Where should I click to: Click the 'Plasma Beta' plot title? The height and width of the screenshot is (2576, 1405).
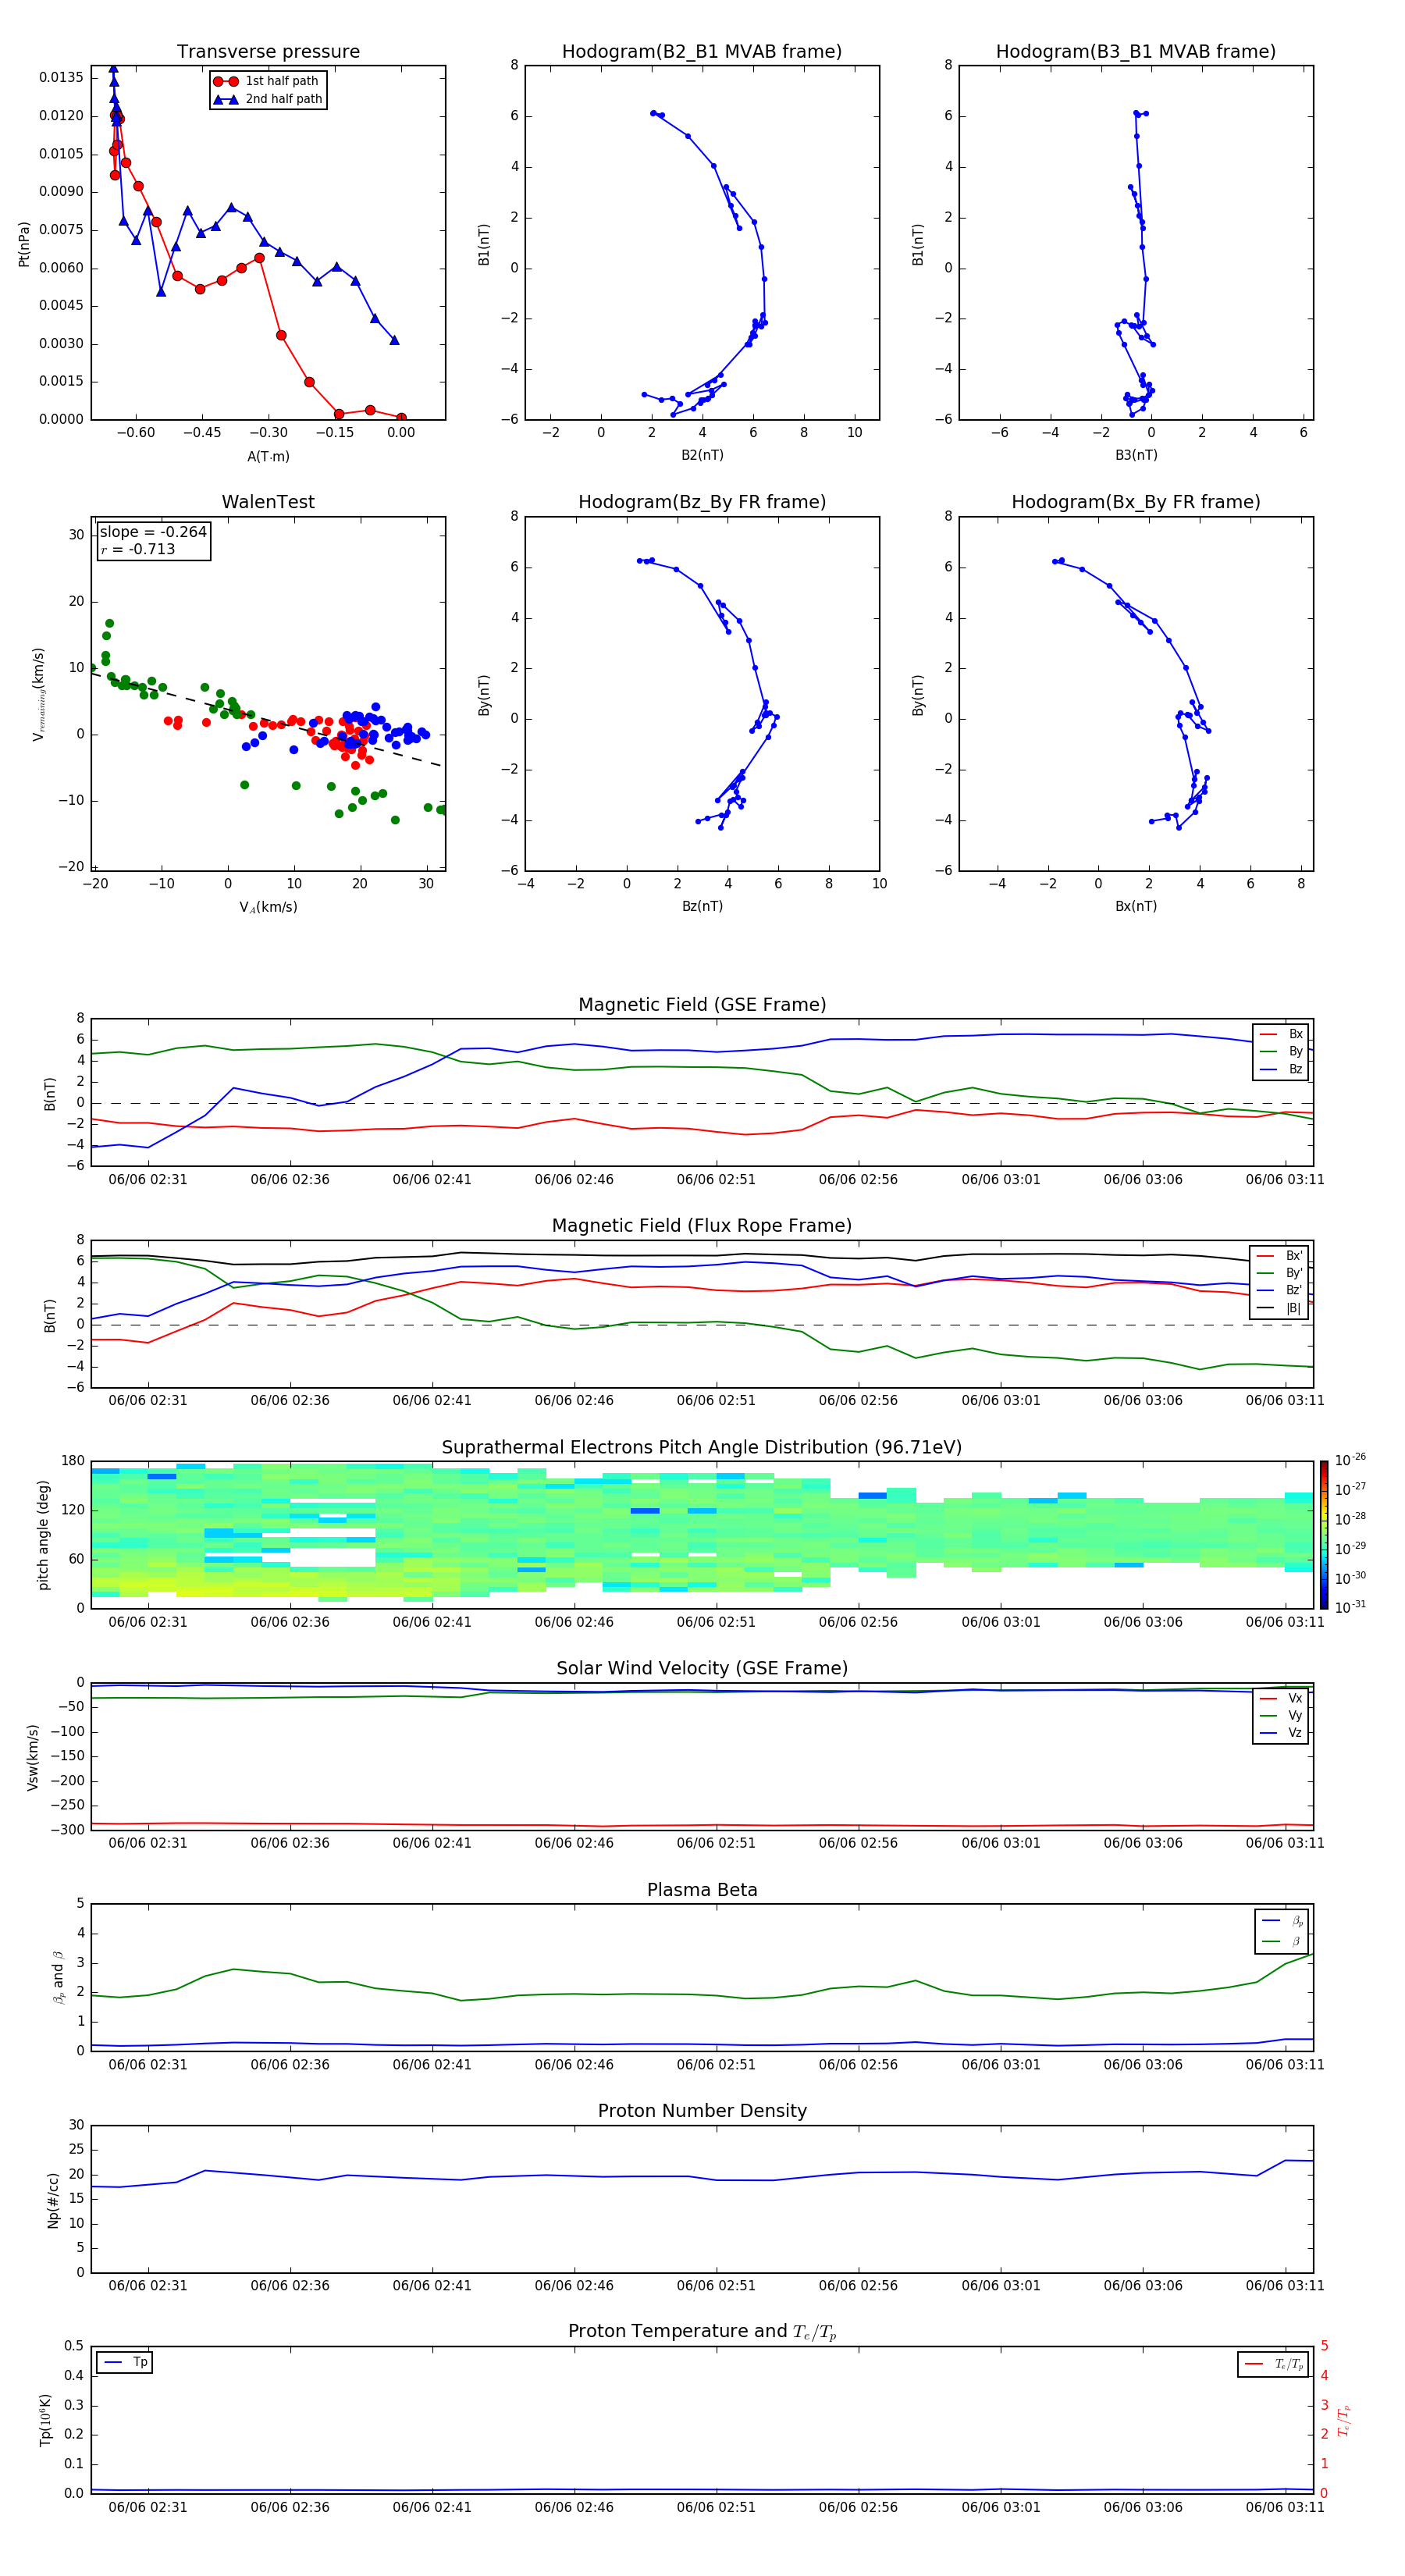(x=701, y=1890)
